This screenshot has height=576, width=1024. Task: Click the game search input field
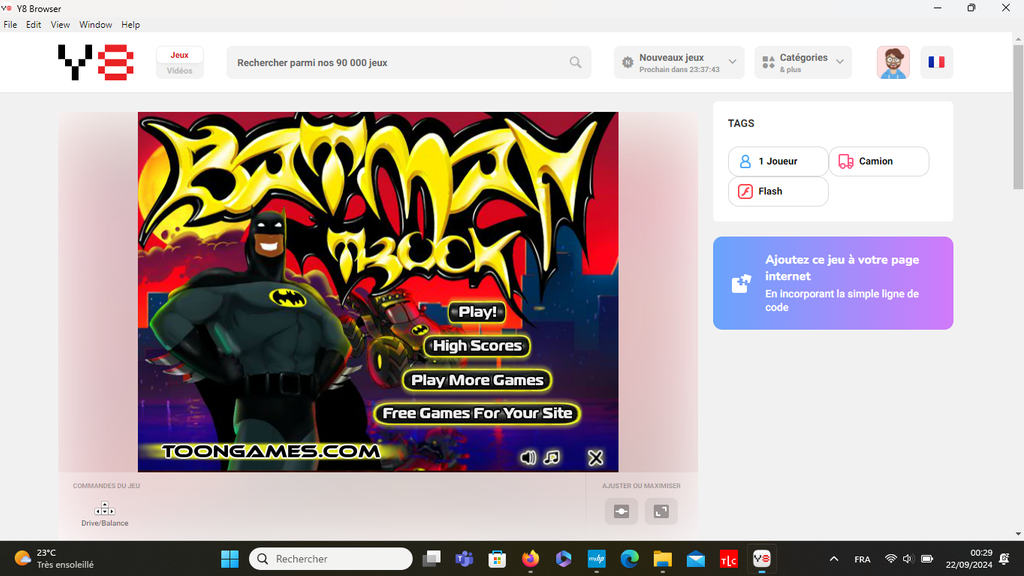point(400,62)
